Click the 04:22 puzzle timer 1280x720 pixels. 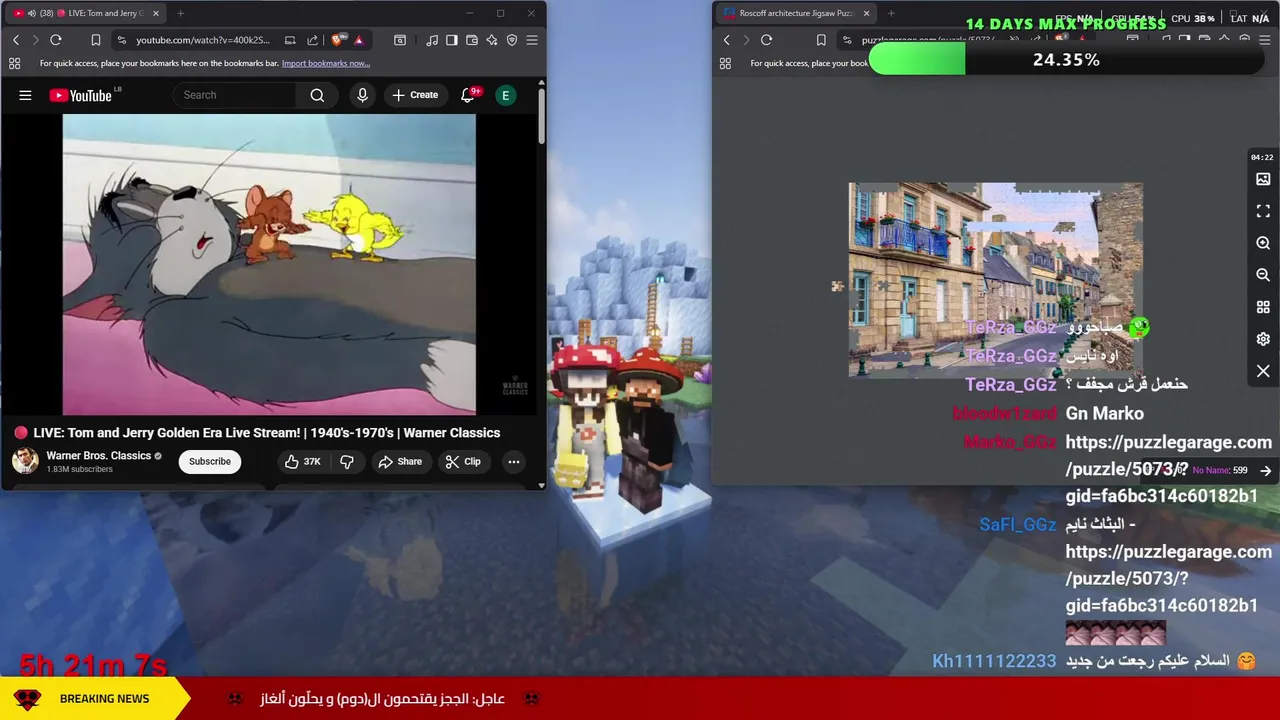(1262, 157)
